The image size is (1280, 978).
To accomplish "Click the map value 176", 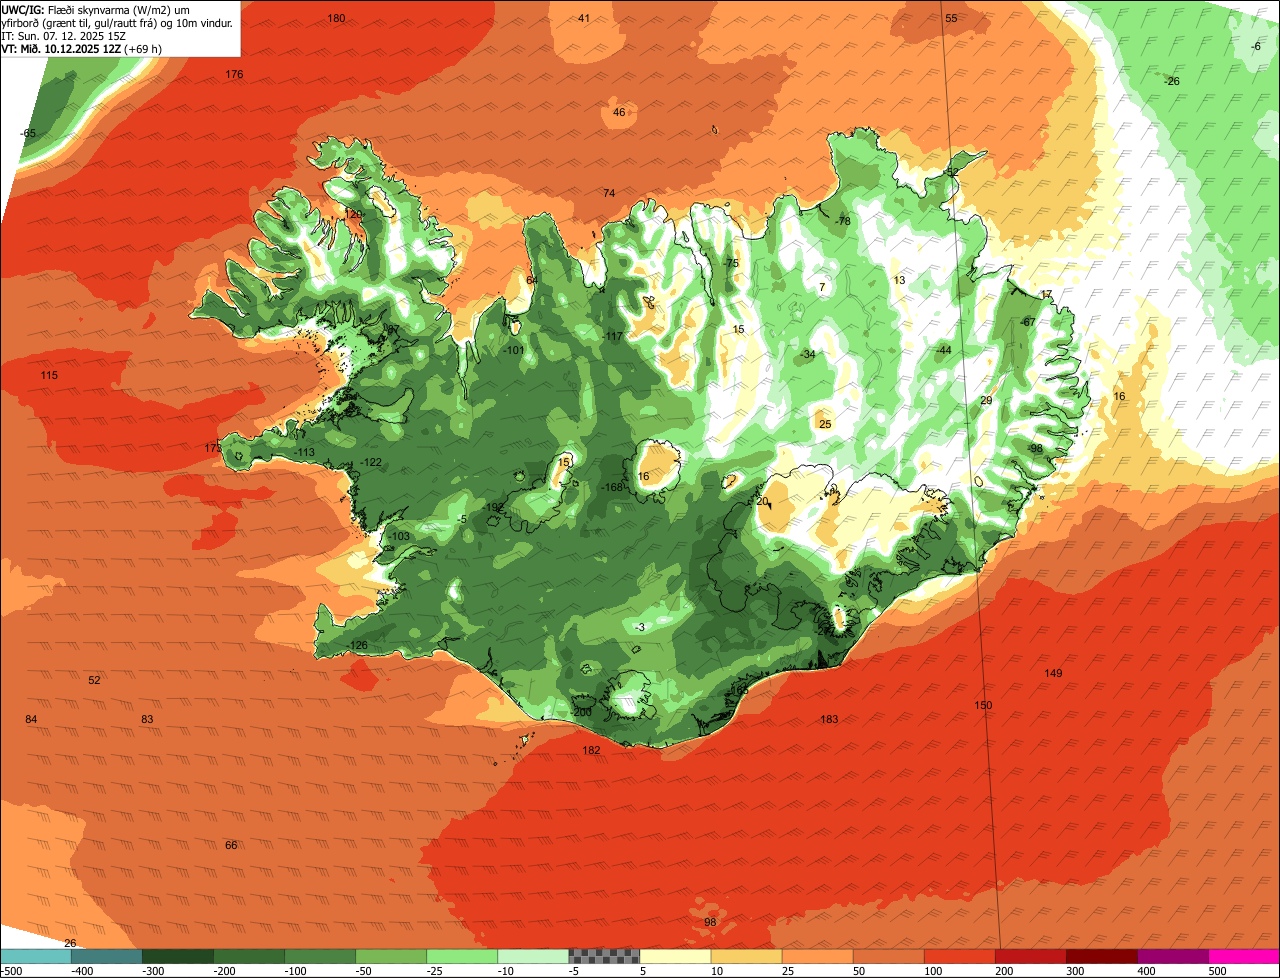I will pos(234,75).
